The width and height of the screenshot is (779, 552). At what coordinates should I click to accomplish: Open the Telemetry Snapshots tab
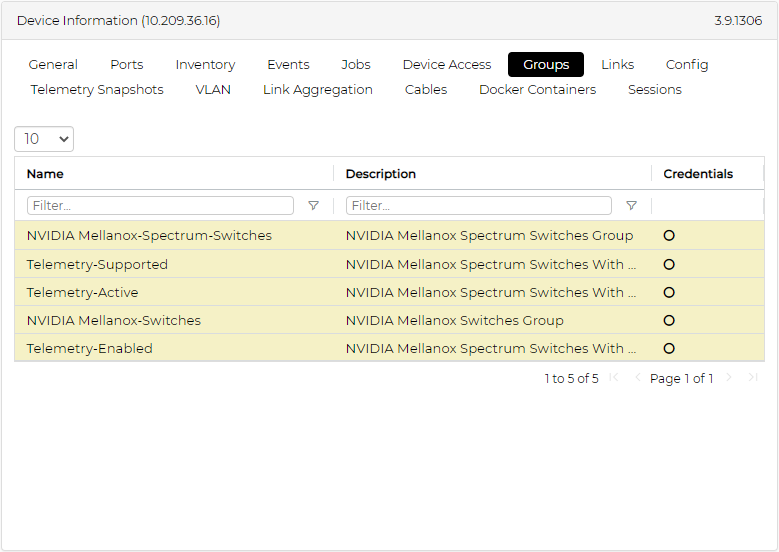tap(97, 90)
